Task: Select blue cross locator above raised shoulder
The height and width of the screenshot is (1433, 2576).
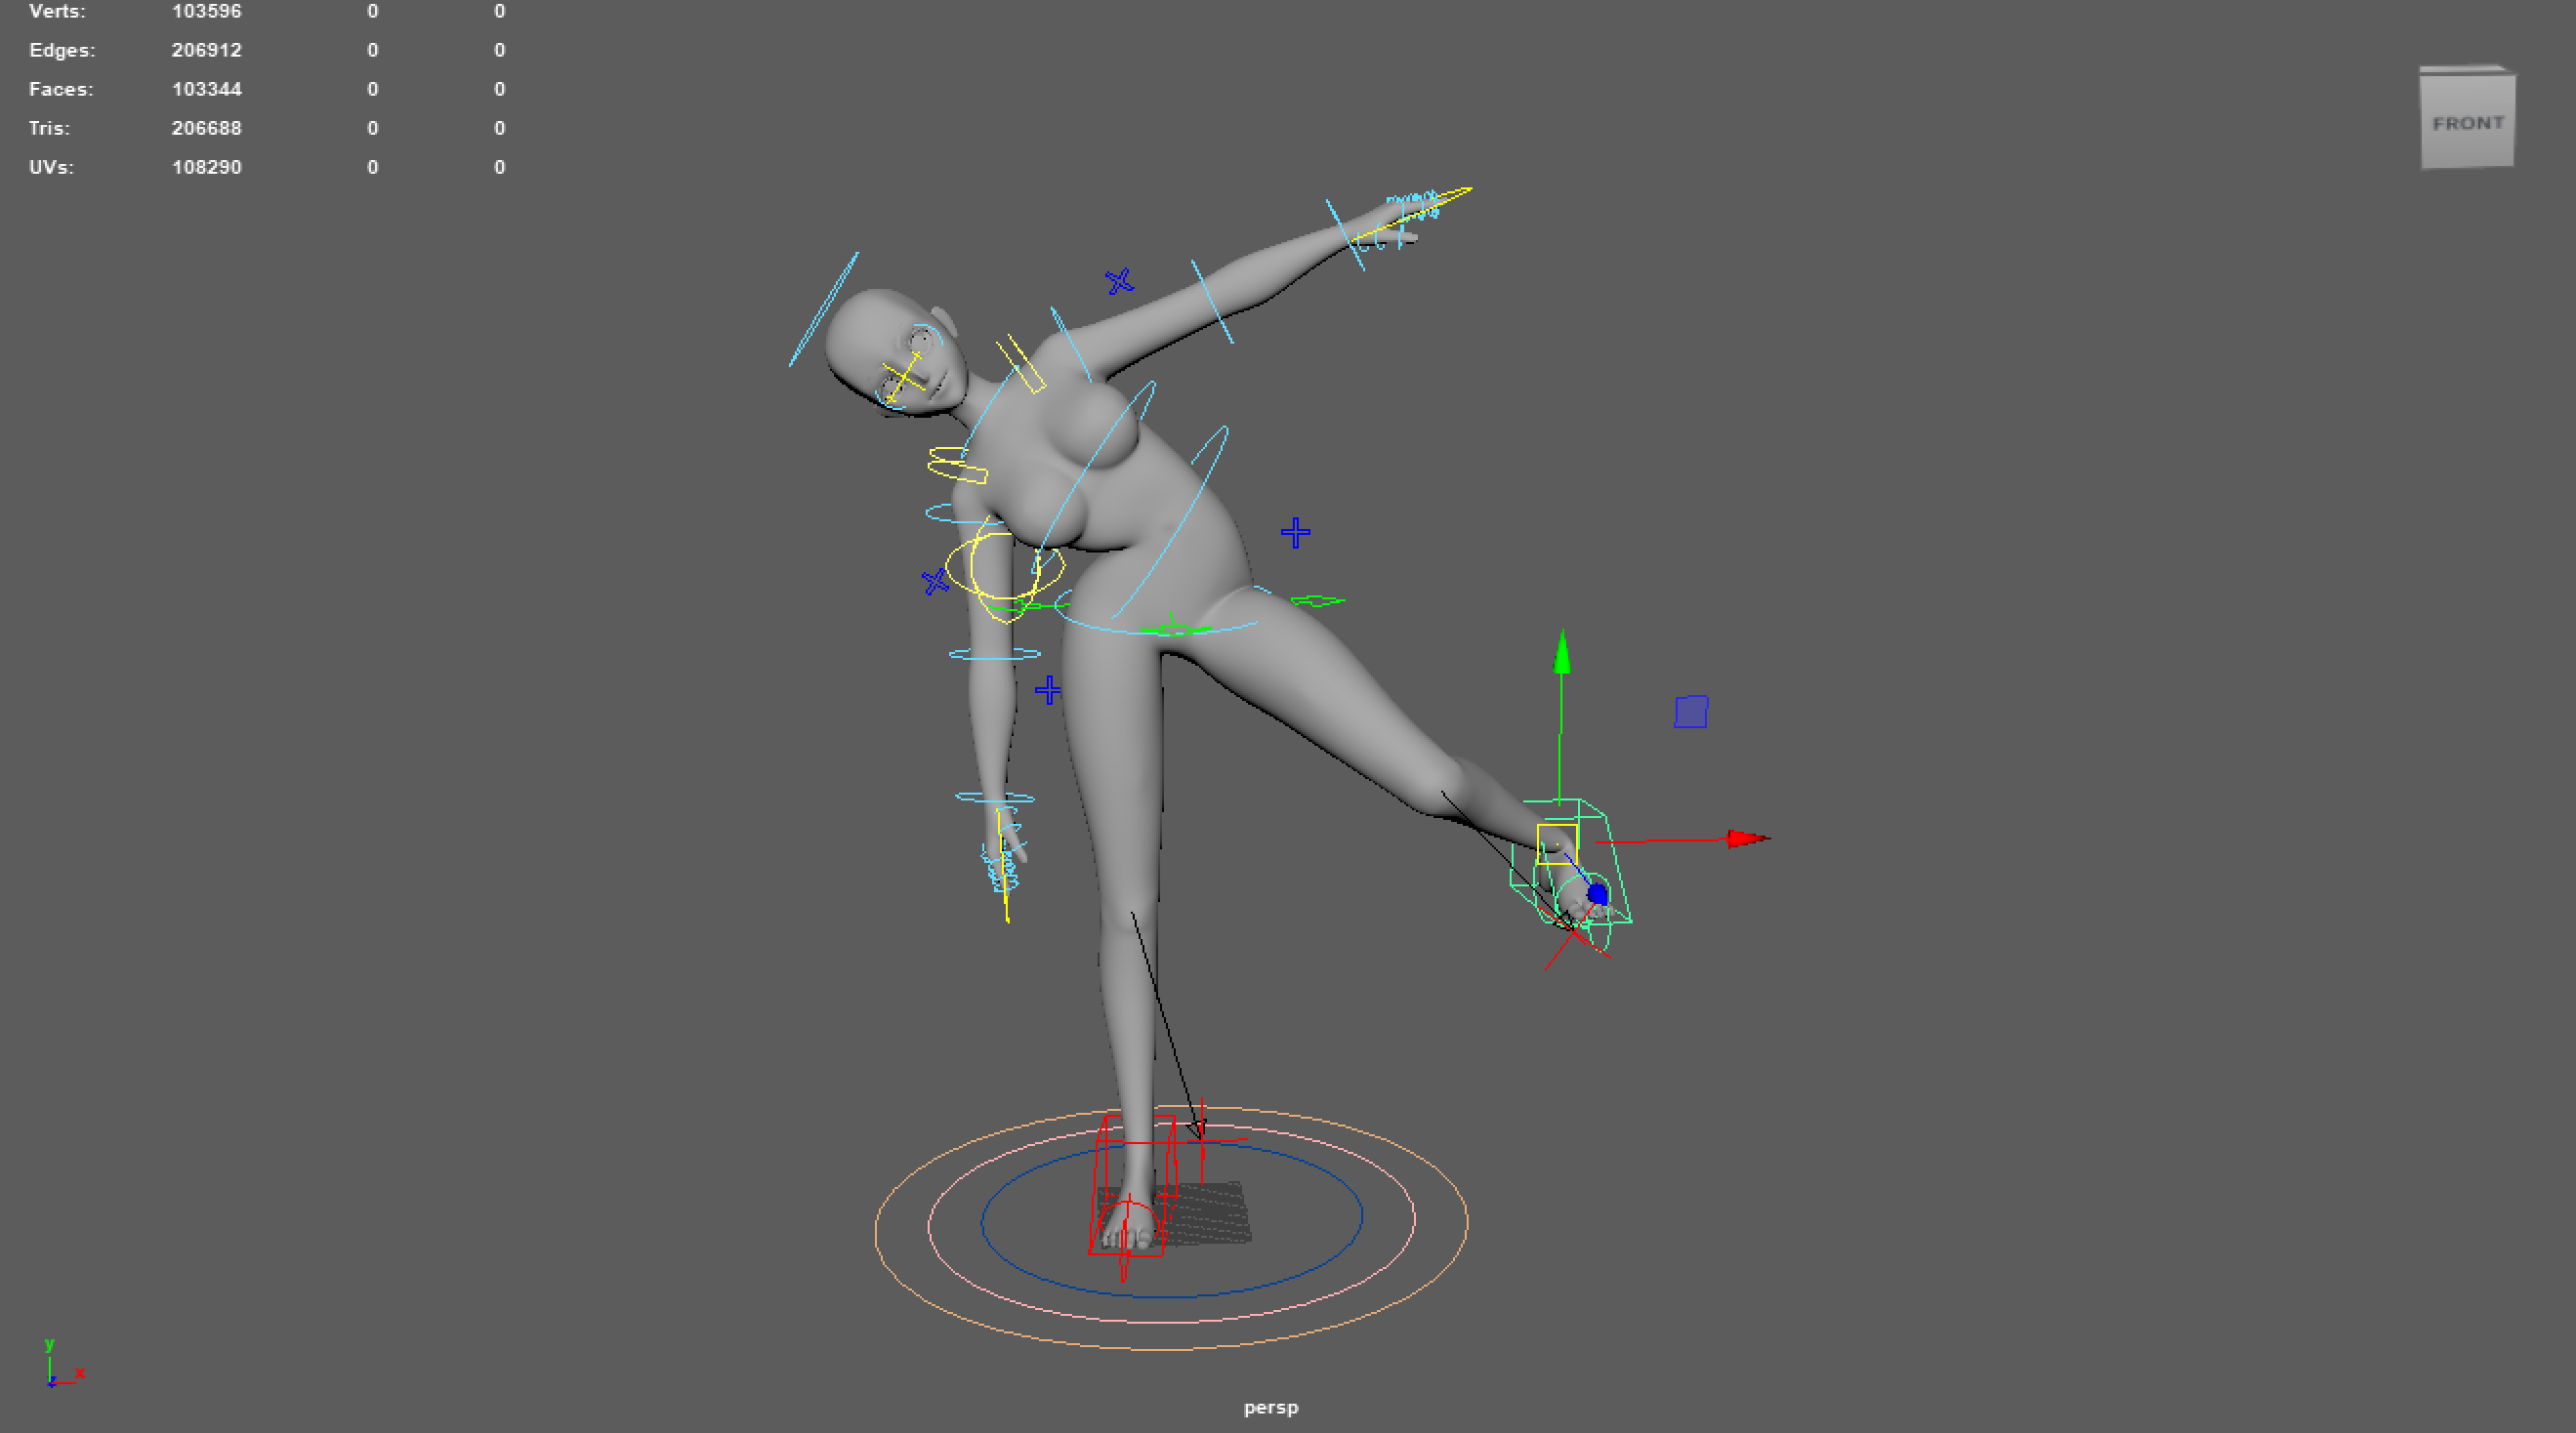Action: click(x=1119, y=282)
